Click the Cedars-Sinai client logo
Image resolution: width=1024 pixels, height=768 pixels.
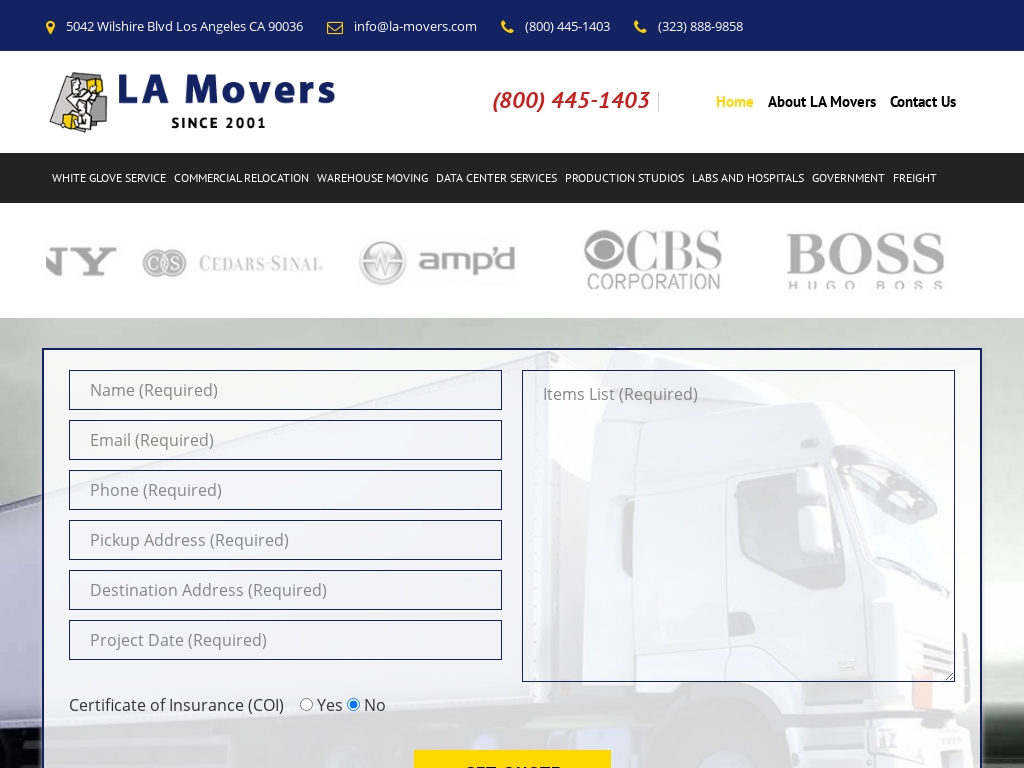232,262
